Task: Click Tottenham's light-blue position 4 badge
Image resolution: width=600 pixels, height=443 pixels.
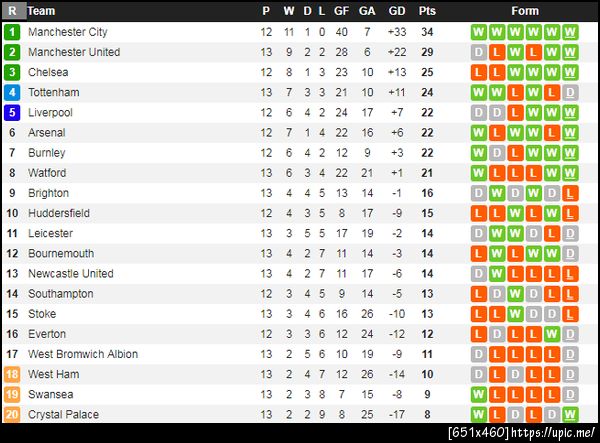Action: pyautogui.click(x=12, y=92)
